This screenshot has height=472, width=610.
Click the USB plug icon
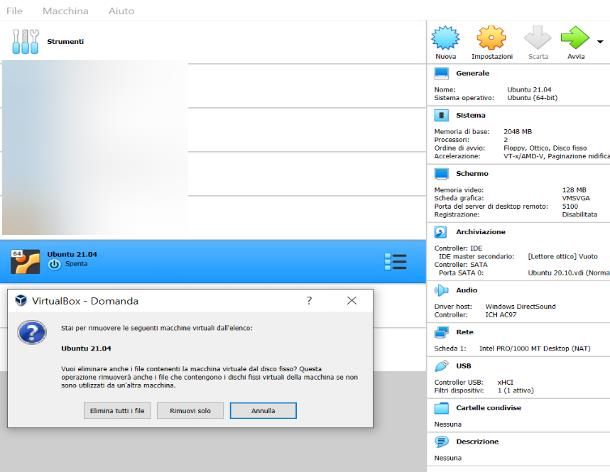[x=441, y=366]
